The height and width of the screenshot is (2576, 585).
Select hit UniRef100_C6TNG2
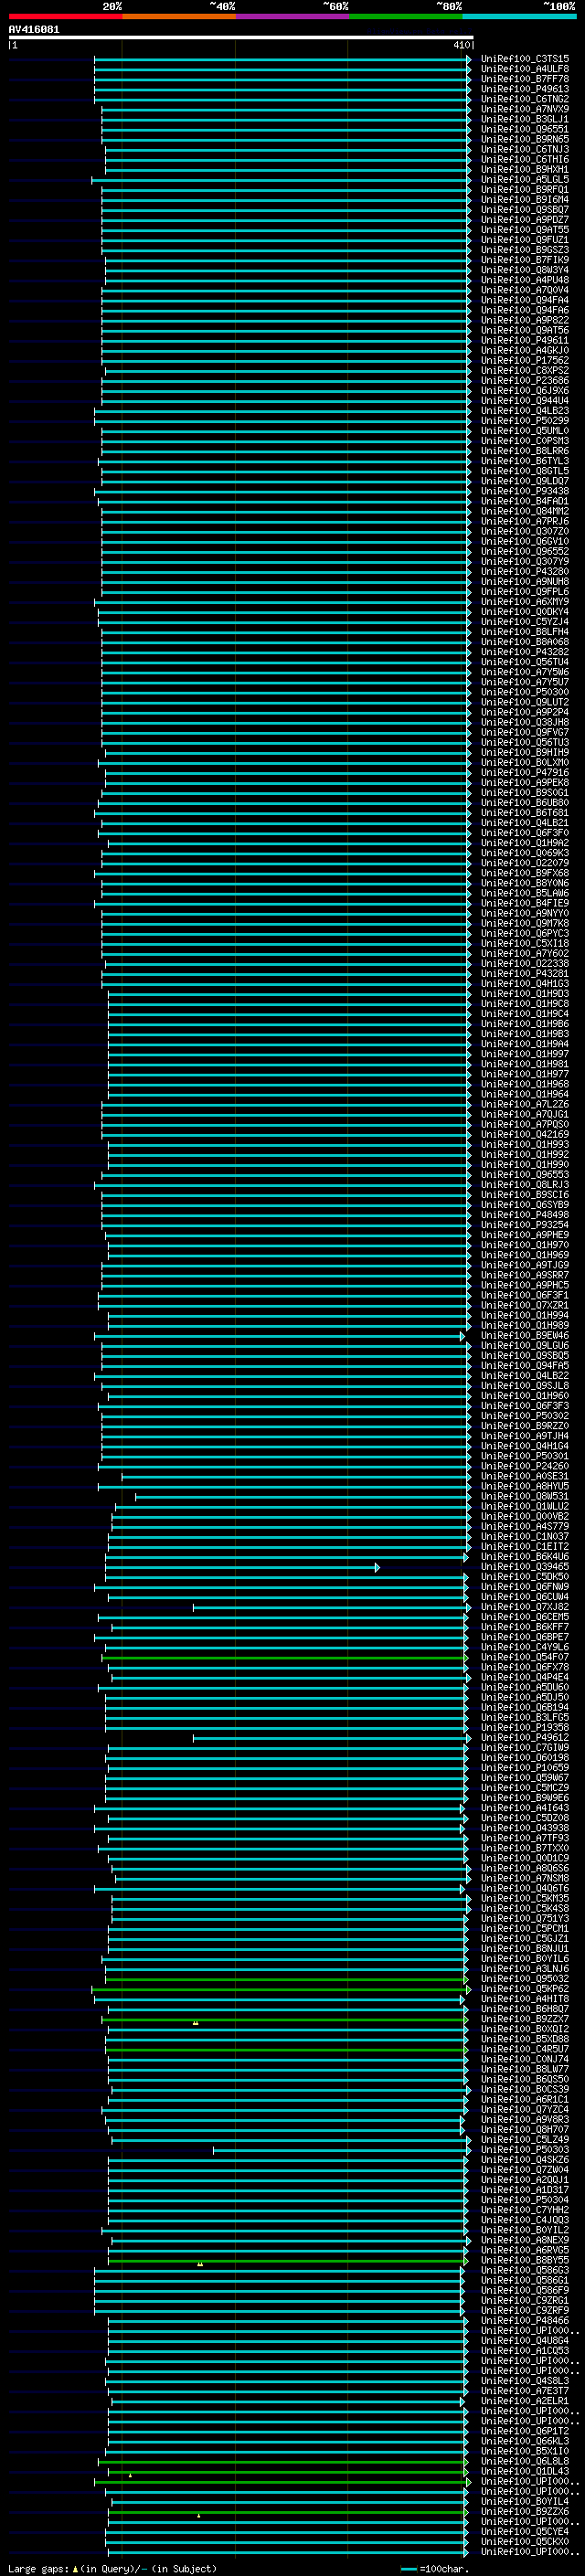pos(525,99)
